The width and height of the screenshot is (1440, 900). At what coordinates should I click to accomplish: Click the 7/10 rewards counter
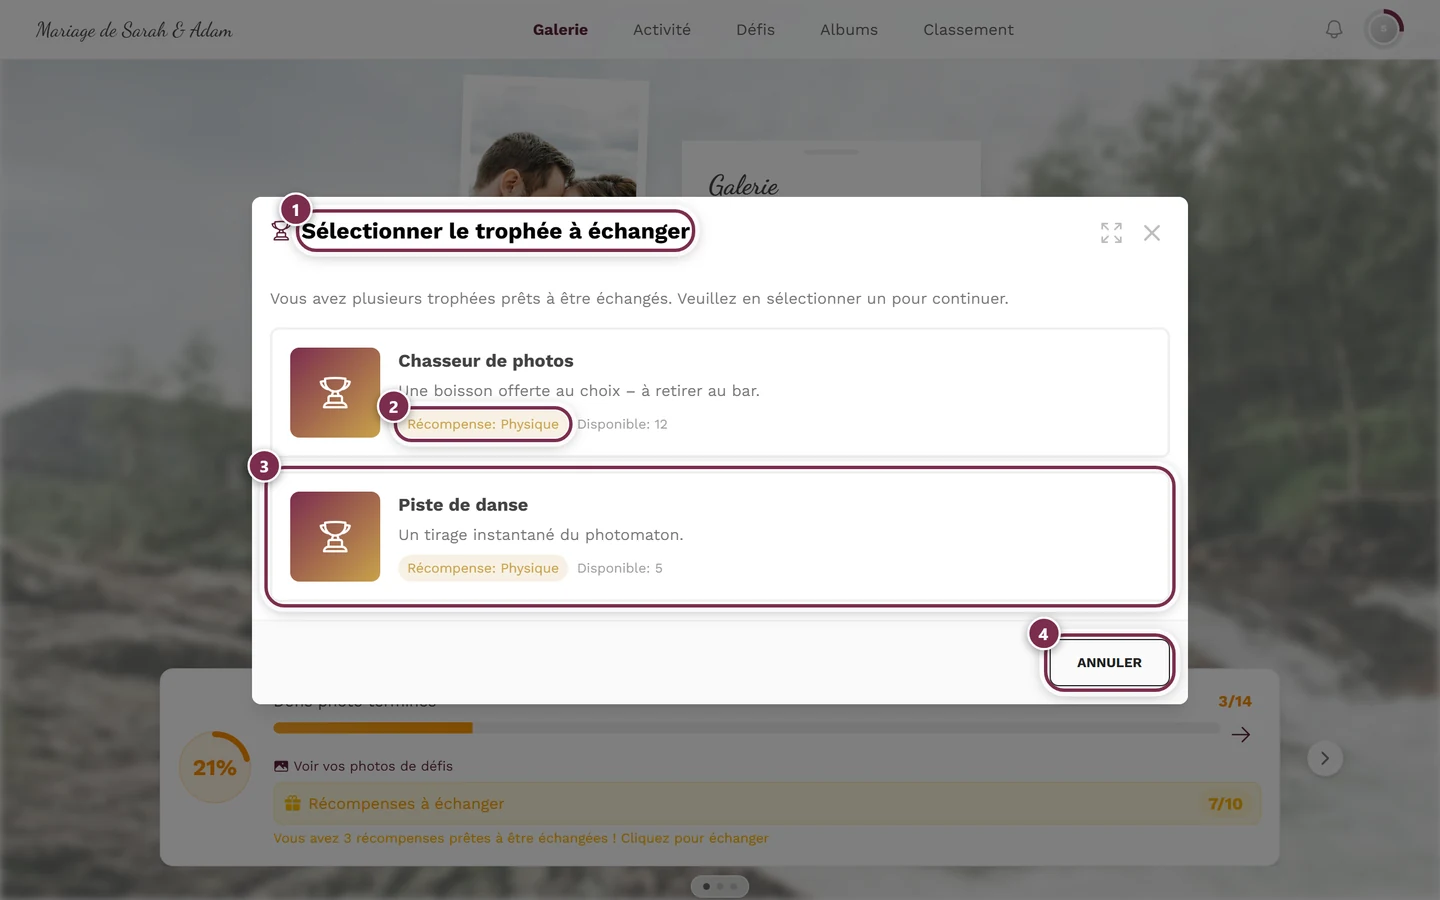tap(1225, 804)
